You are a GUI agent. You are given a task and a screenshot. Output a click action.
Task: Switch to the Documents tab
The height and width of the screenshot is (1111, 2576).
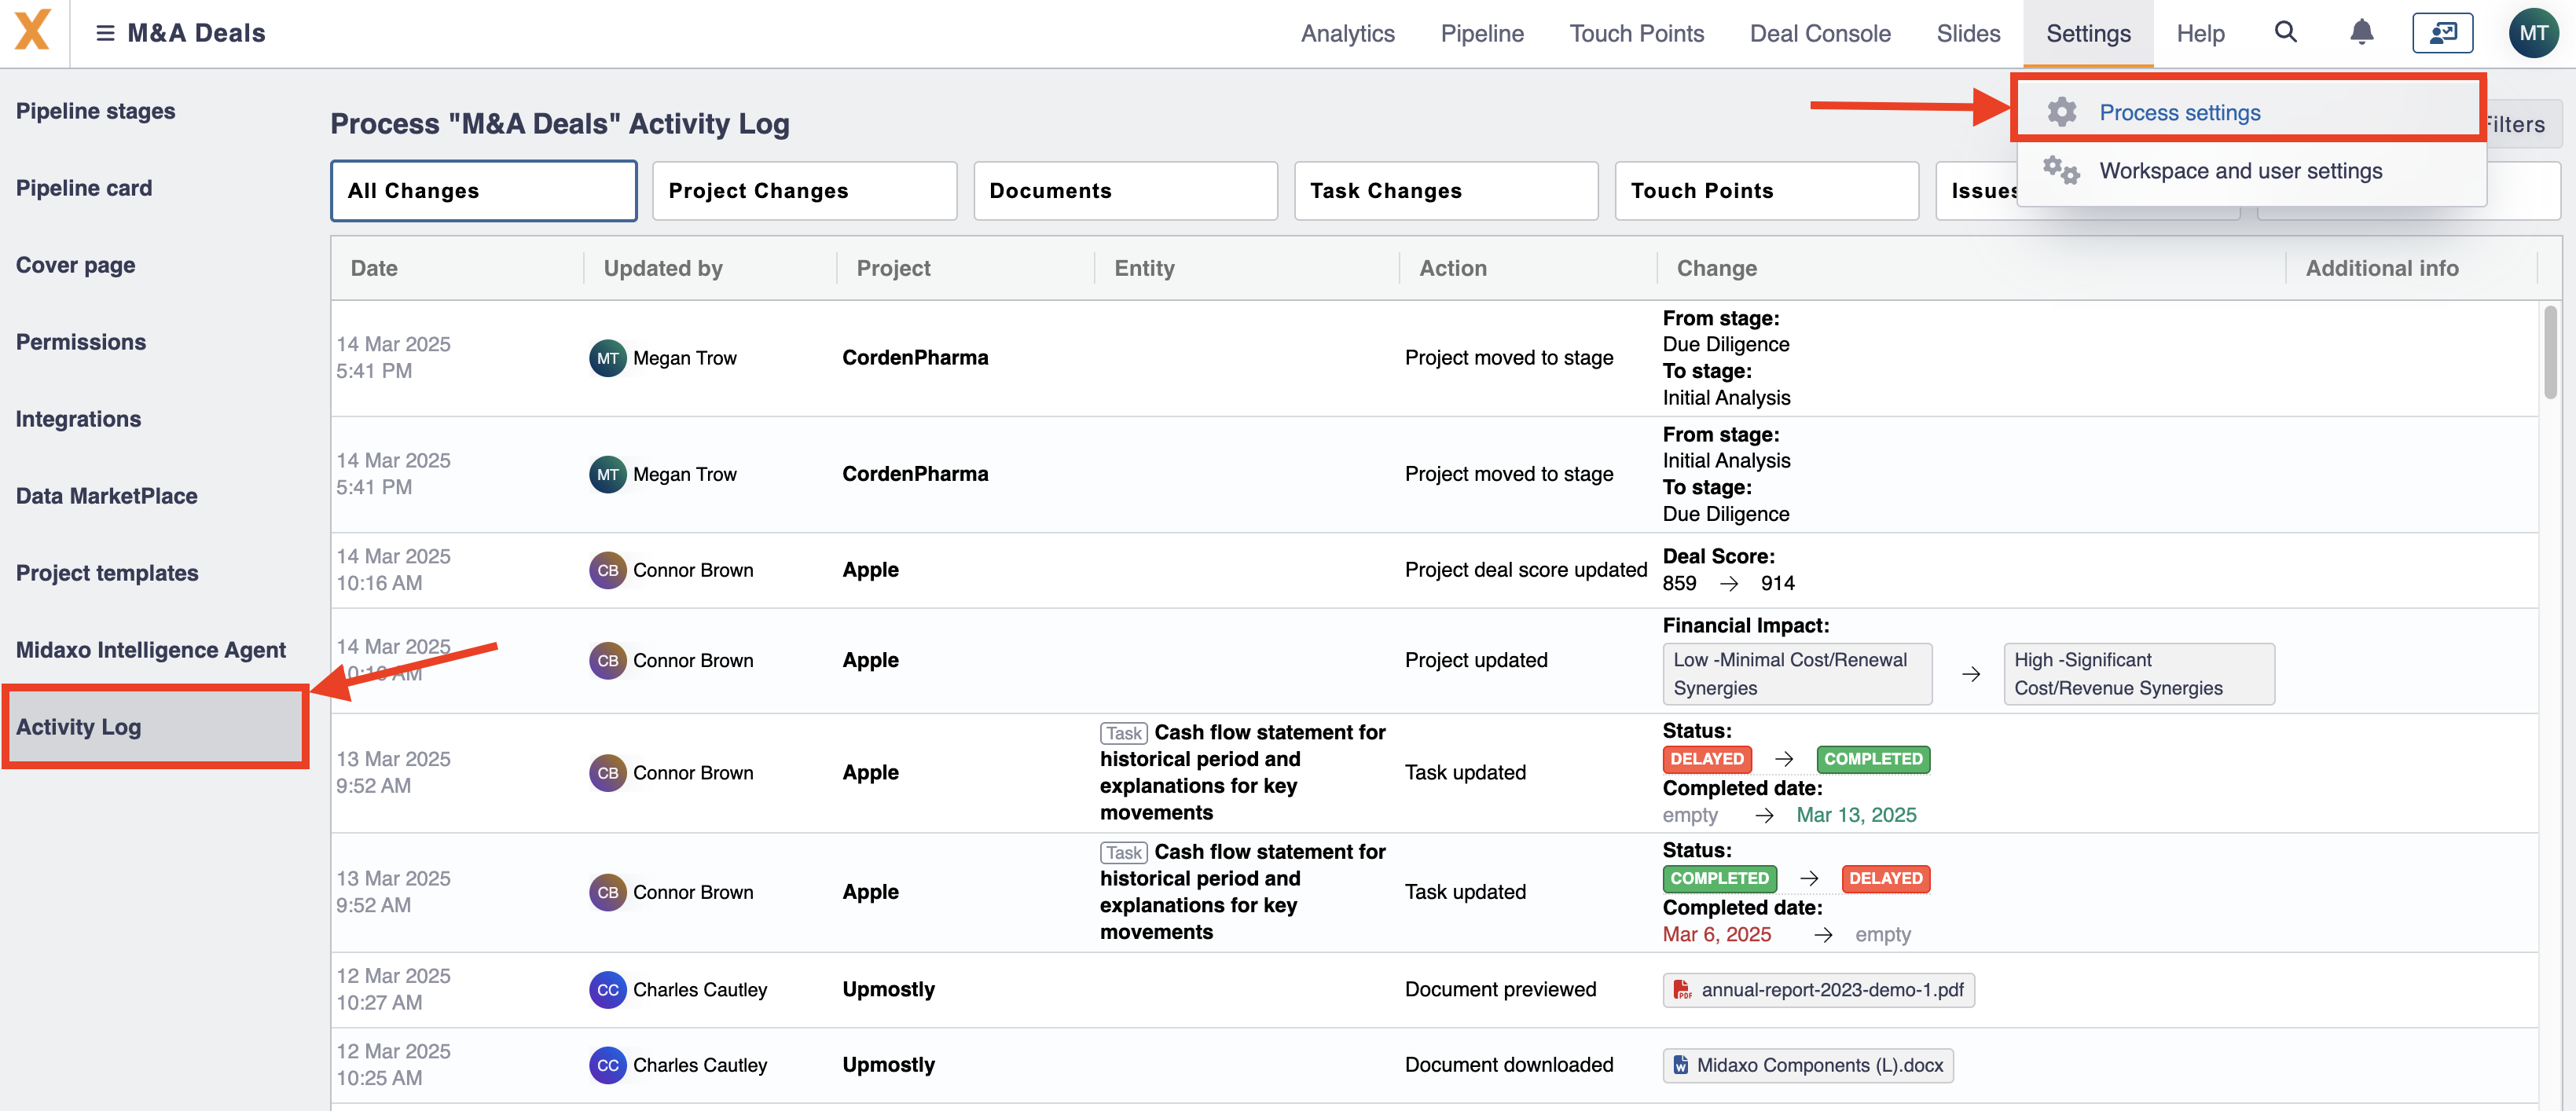point(1125,190)
